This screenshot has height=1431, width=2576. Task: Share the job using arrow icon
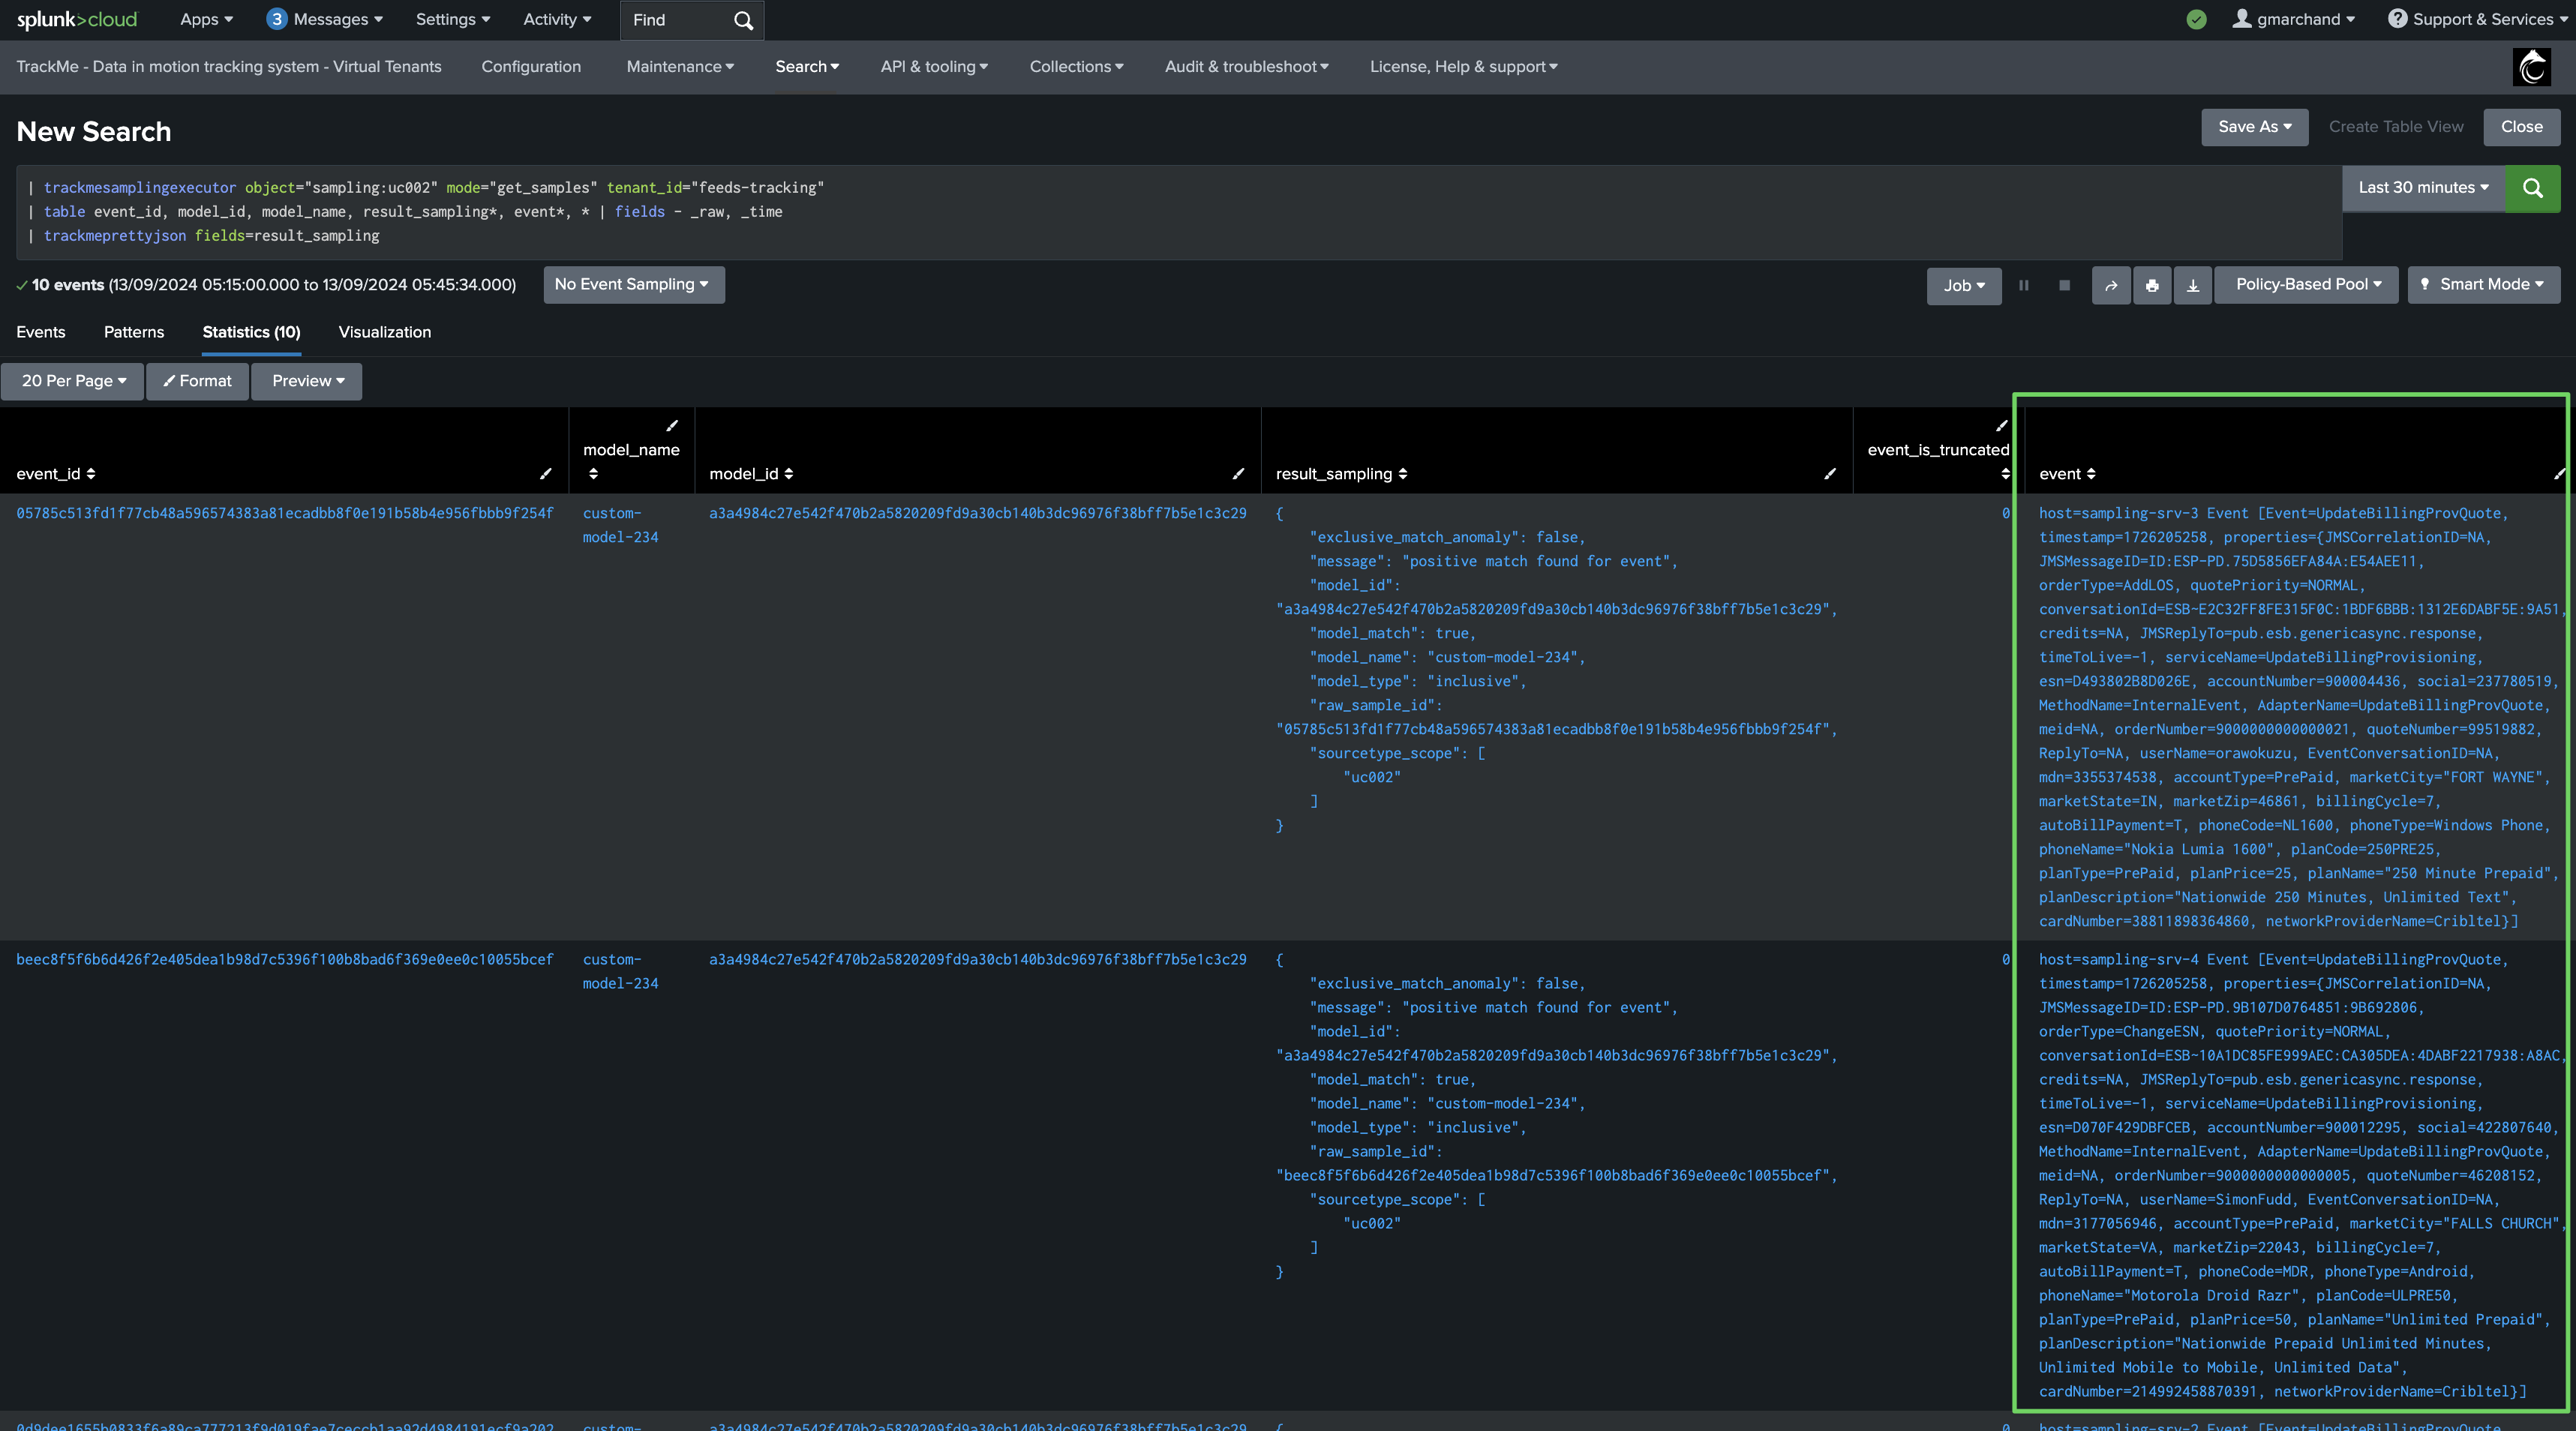[2111, 285]
